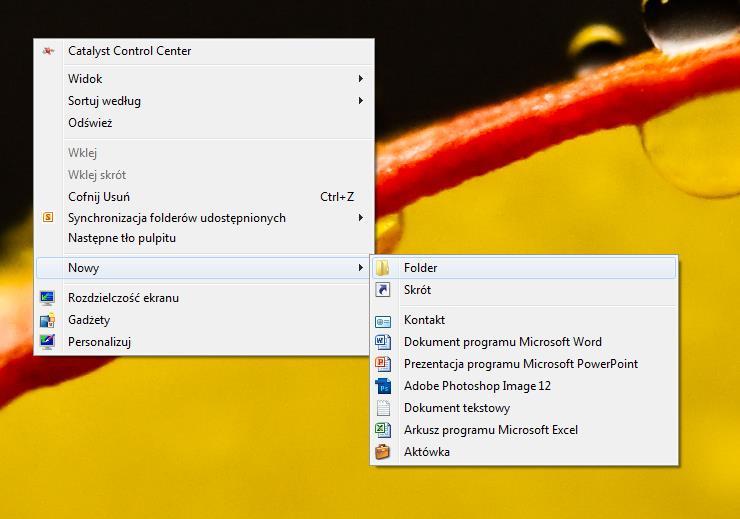The image size is (740, 519).
Task: Create a new Dokument tekstowy
Action: coord(524,408)
